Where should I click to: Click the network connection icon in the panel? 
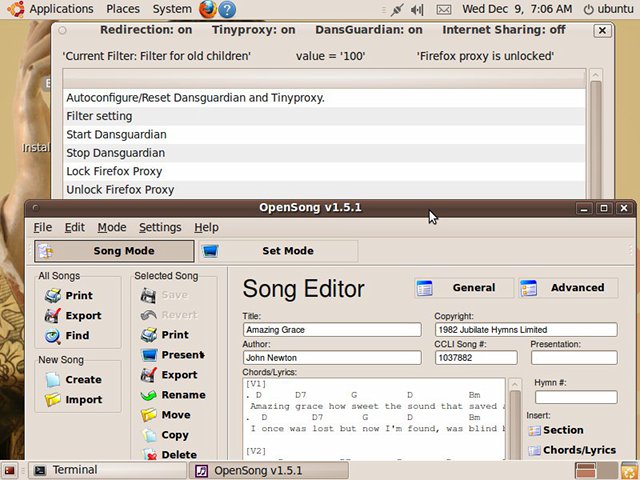[x=396, y=9]
